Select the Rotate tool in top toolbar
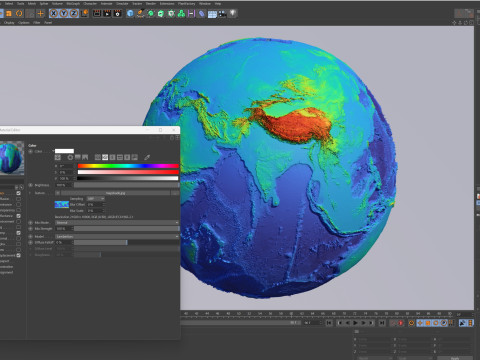480x360 pixels. pos(19,13)
